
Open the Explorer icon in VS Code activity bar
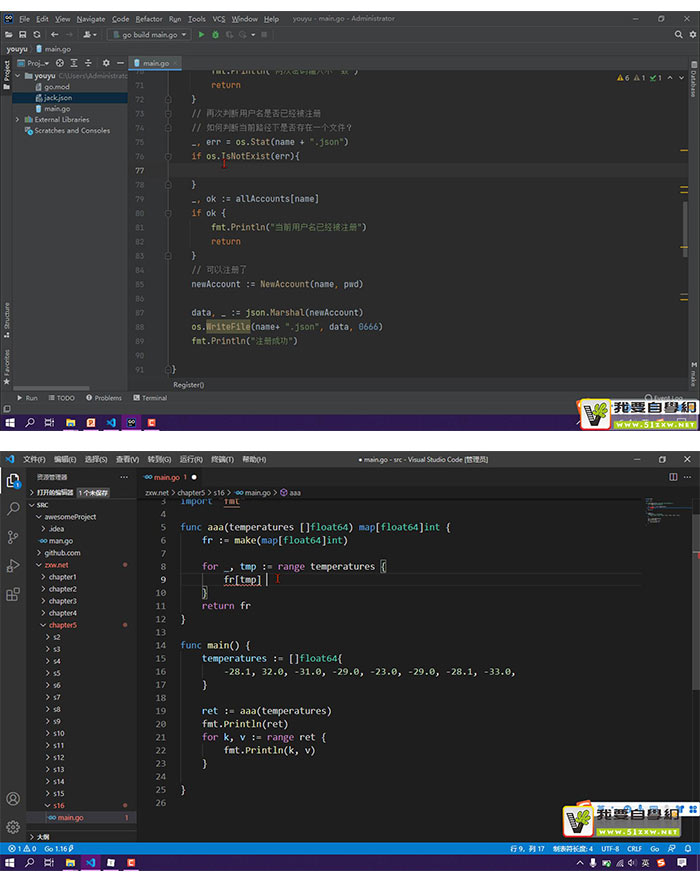tap(13, 481)
